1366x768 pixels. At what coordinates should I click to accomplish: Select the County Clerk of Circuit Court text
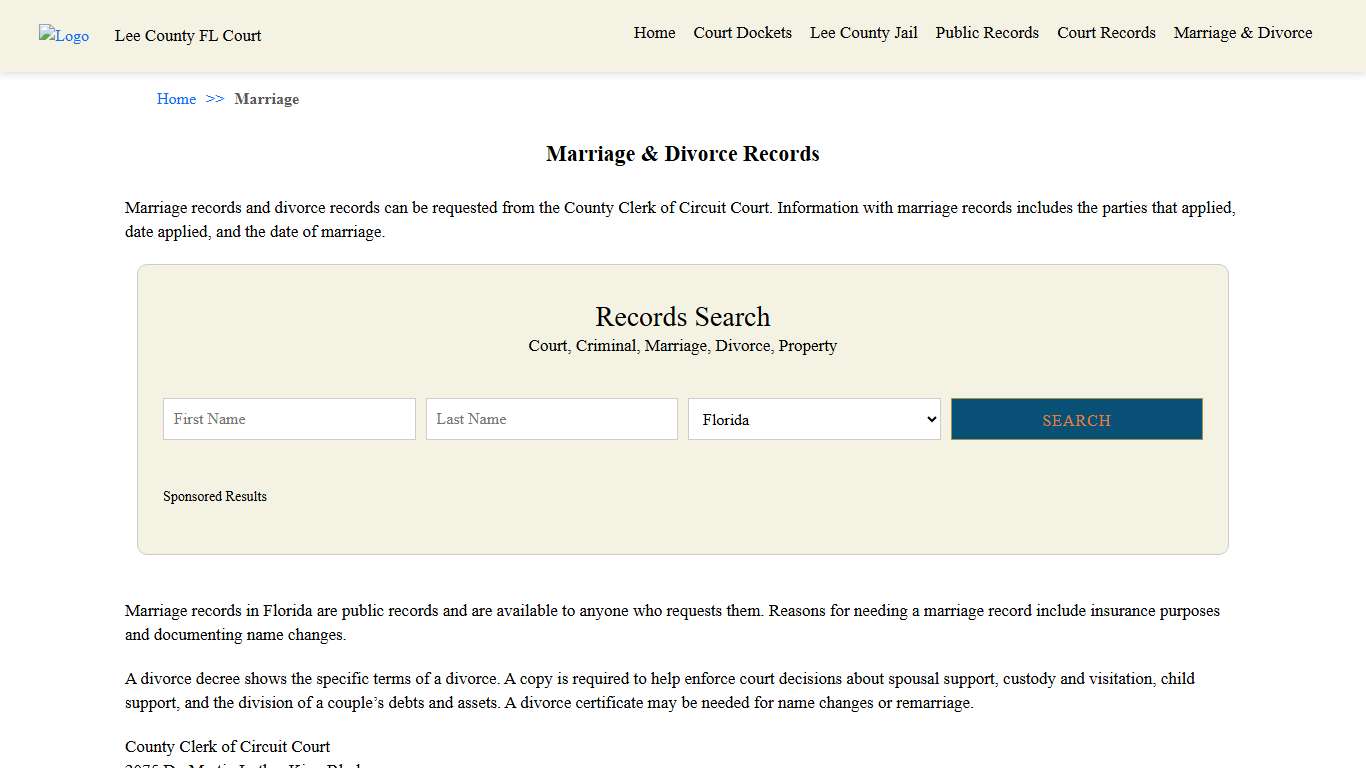(x=227, y=746)
